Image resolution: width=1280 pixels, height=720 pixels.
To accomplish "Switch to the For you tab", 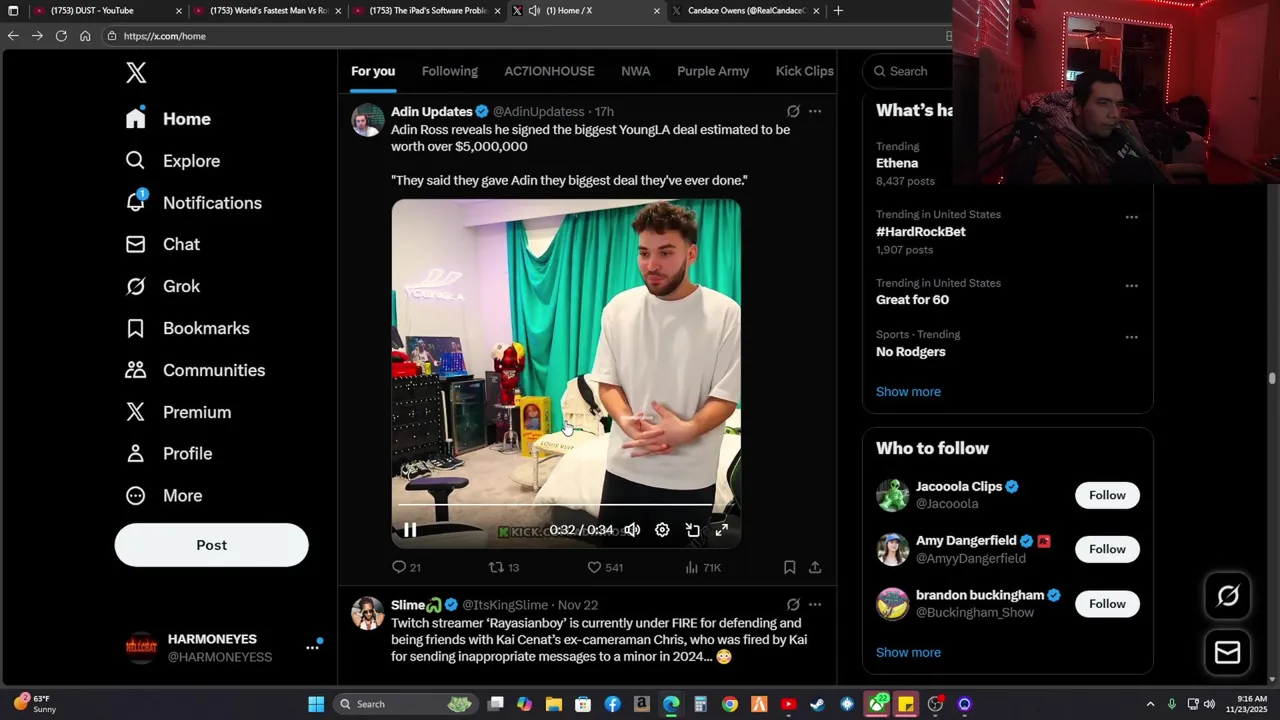I will pos(373,71).
